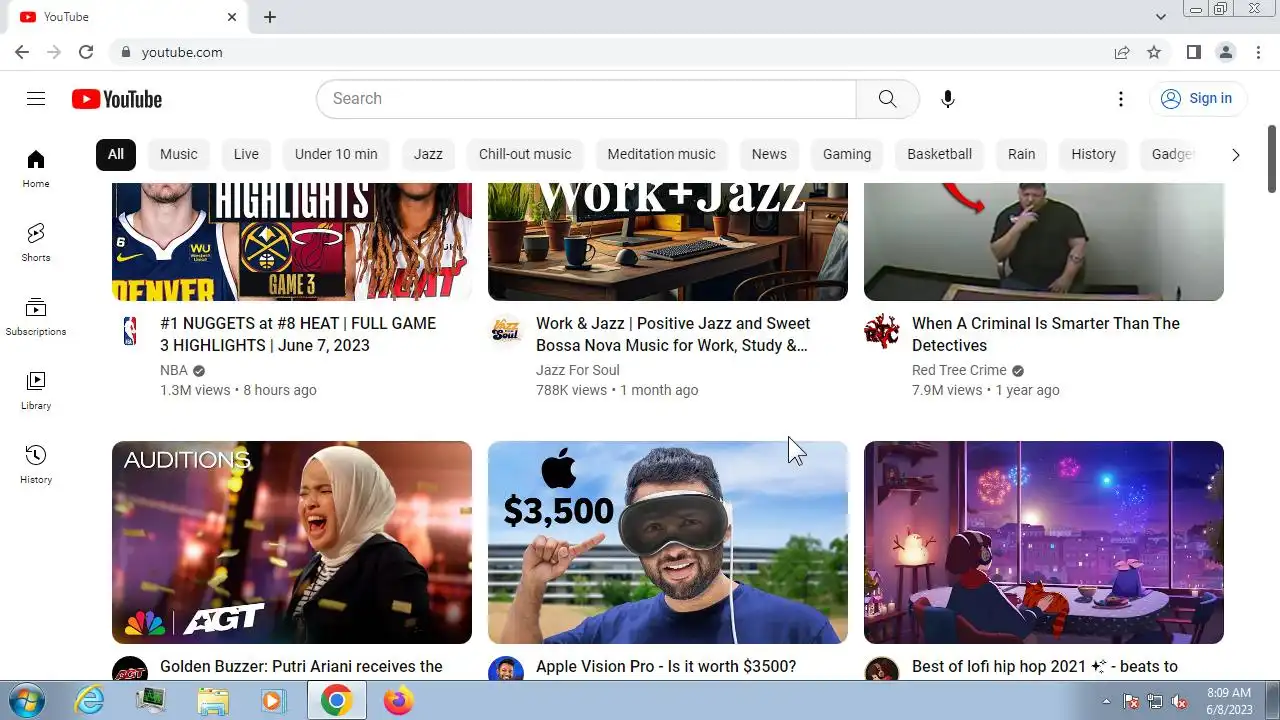Click the search magnifier button
Image resolution: width=1280 pixels, height=720 pixels.
pos(887,98)
